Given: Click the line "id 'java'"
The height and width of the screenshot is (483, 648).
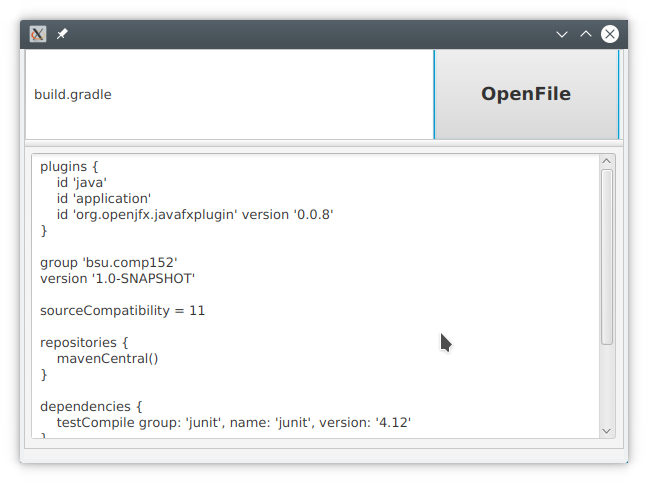Looking at the screenshot, I should pyautogui.click(x=82, y=183).
